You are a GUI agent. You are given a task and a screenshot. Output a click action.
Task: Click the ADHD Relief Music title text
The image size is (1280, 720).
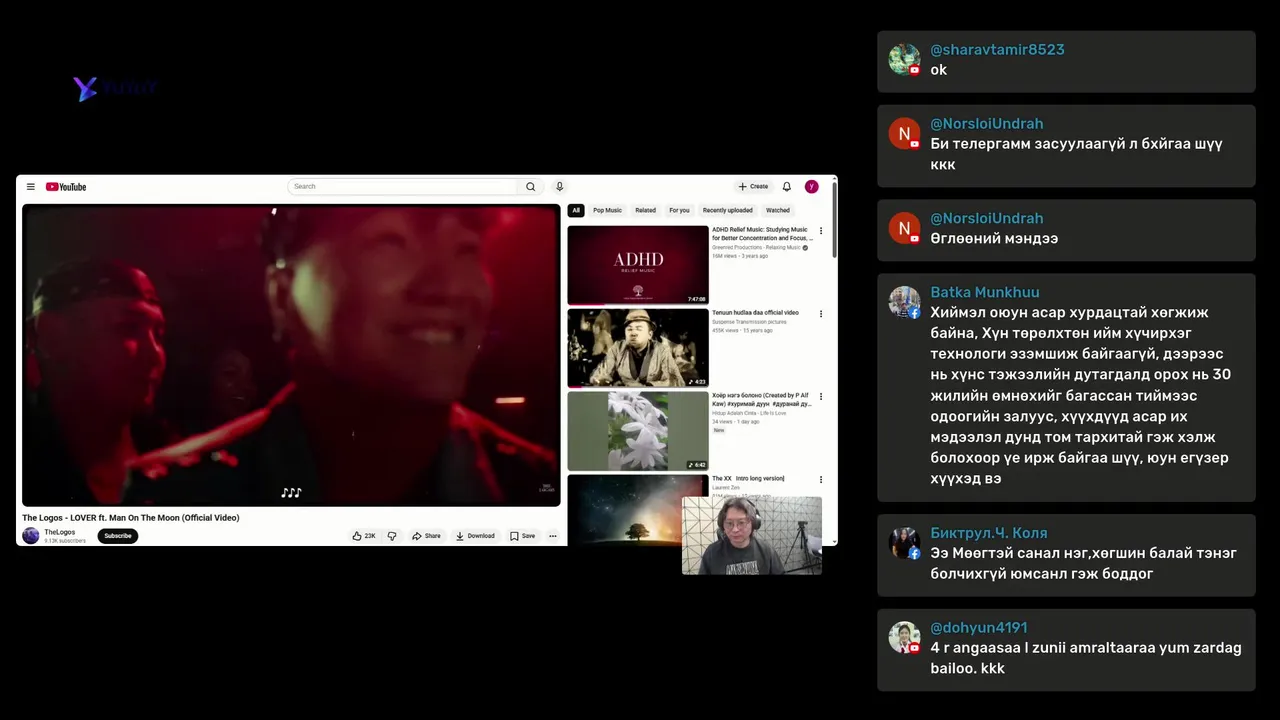(x=761, y=234)
